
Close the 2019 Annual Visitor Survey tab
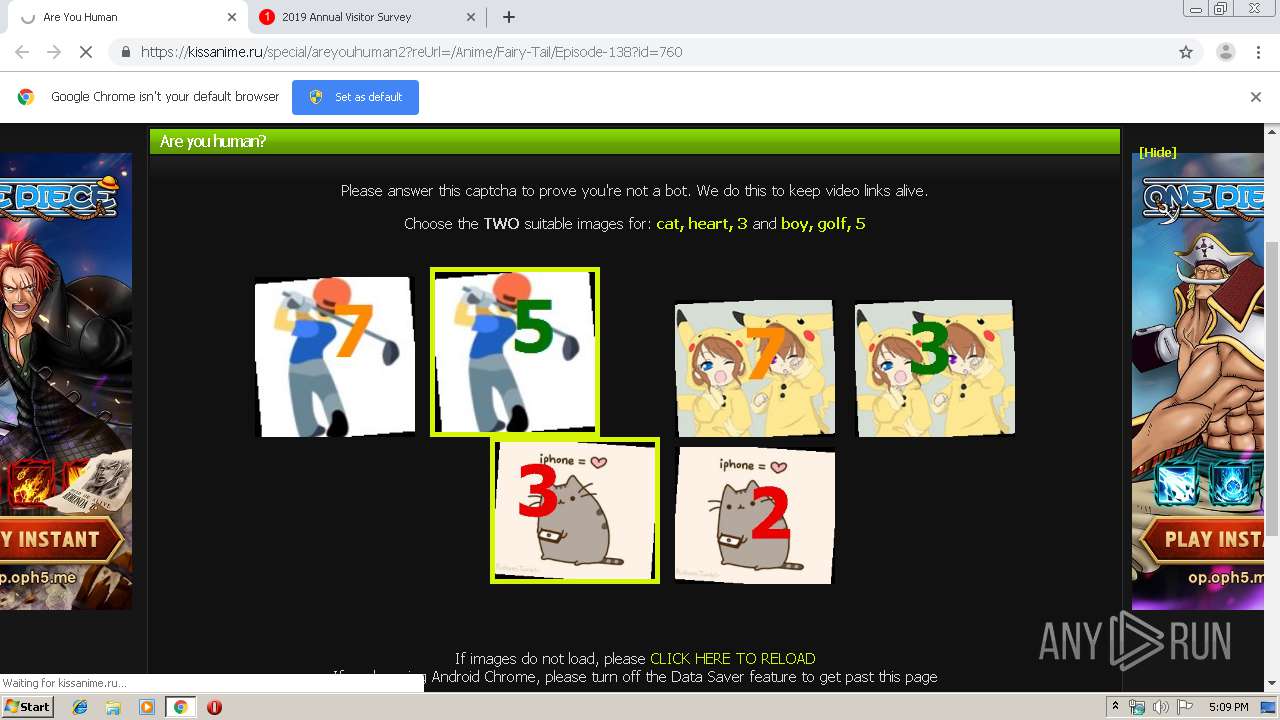471,17
